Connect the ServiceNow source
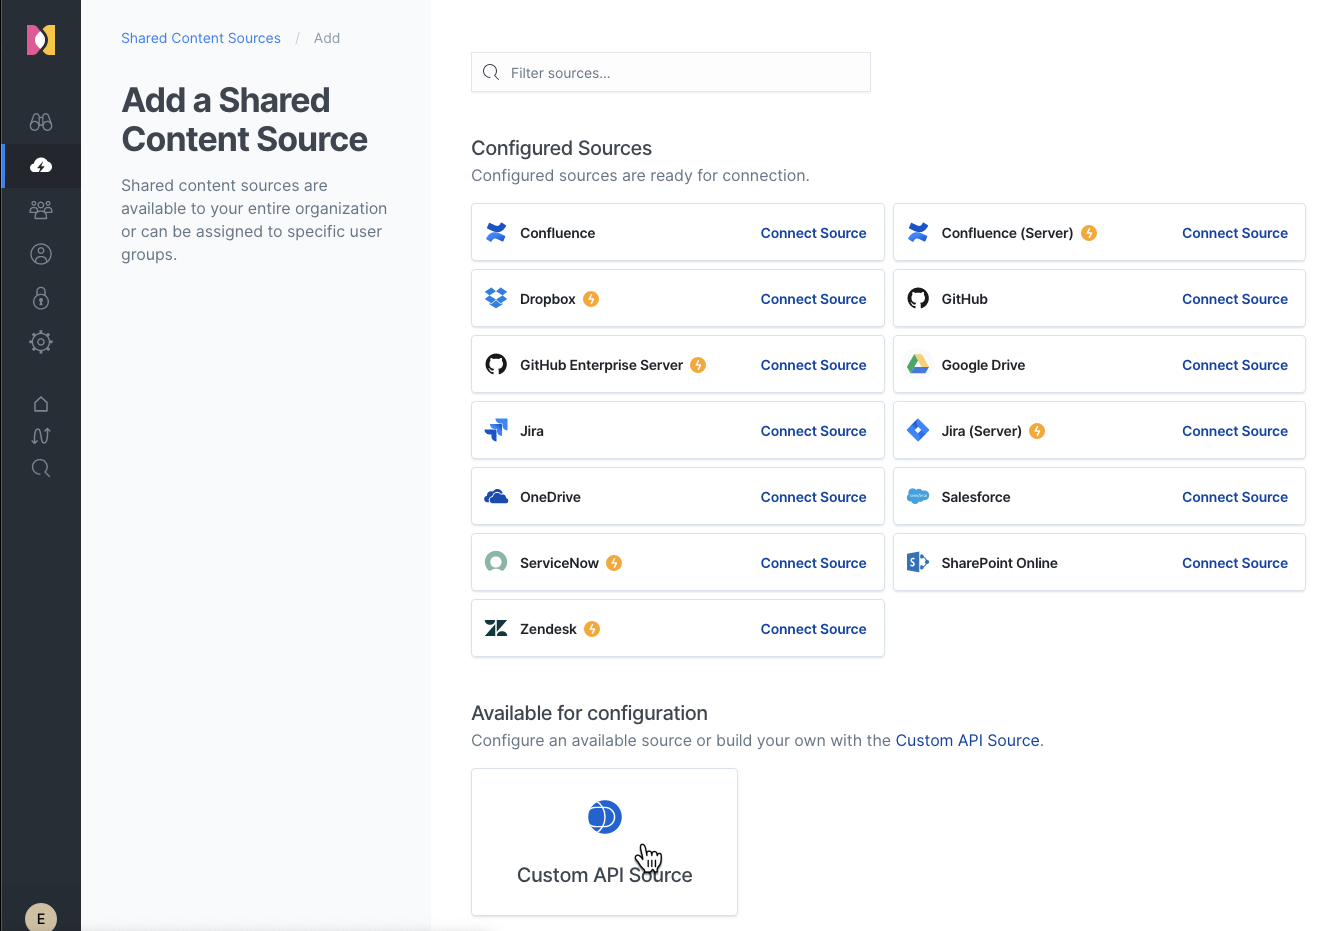Image resolution: width=1337 pixels, height=931 pixels. click(813, 563)
